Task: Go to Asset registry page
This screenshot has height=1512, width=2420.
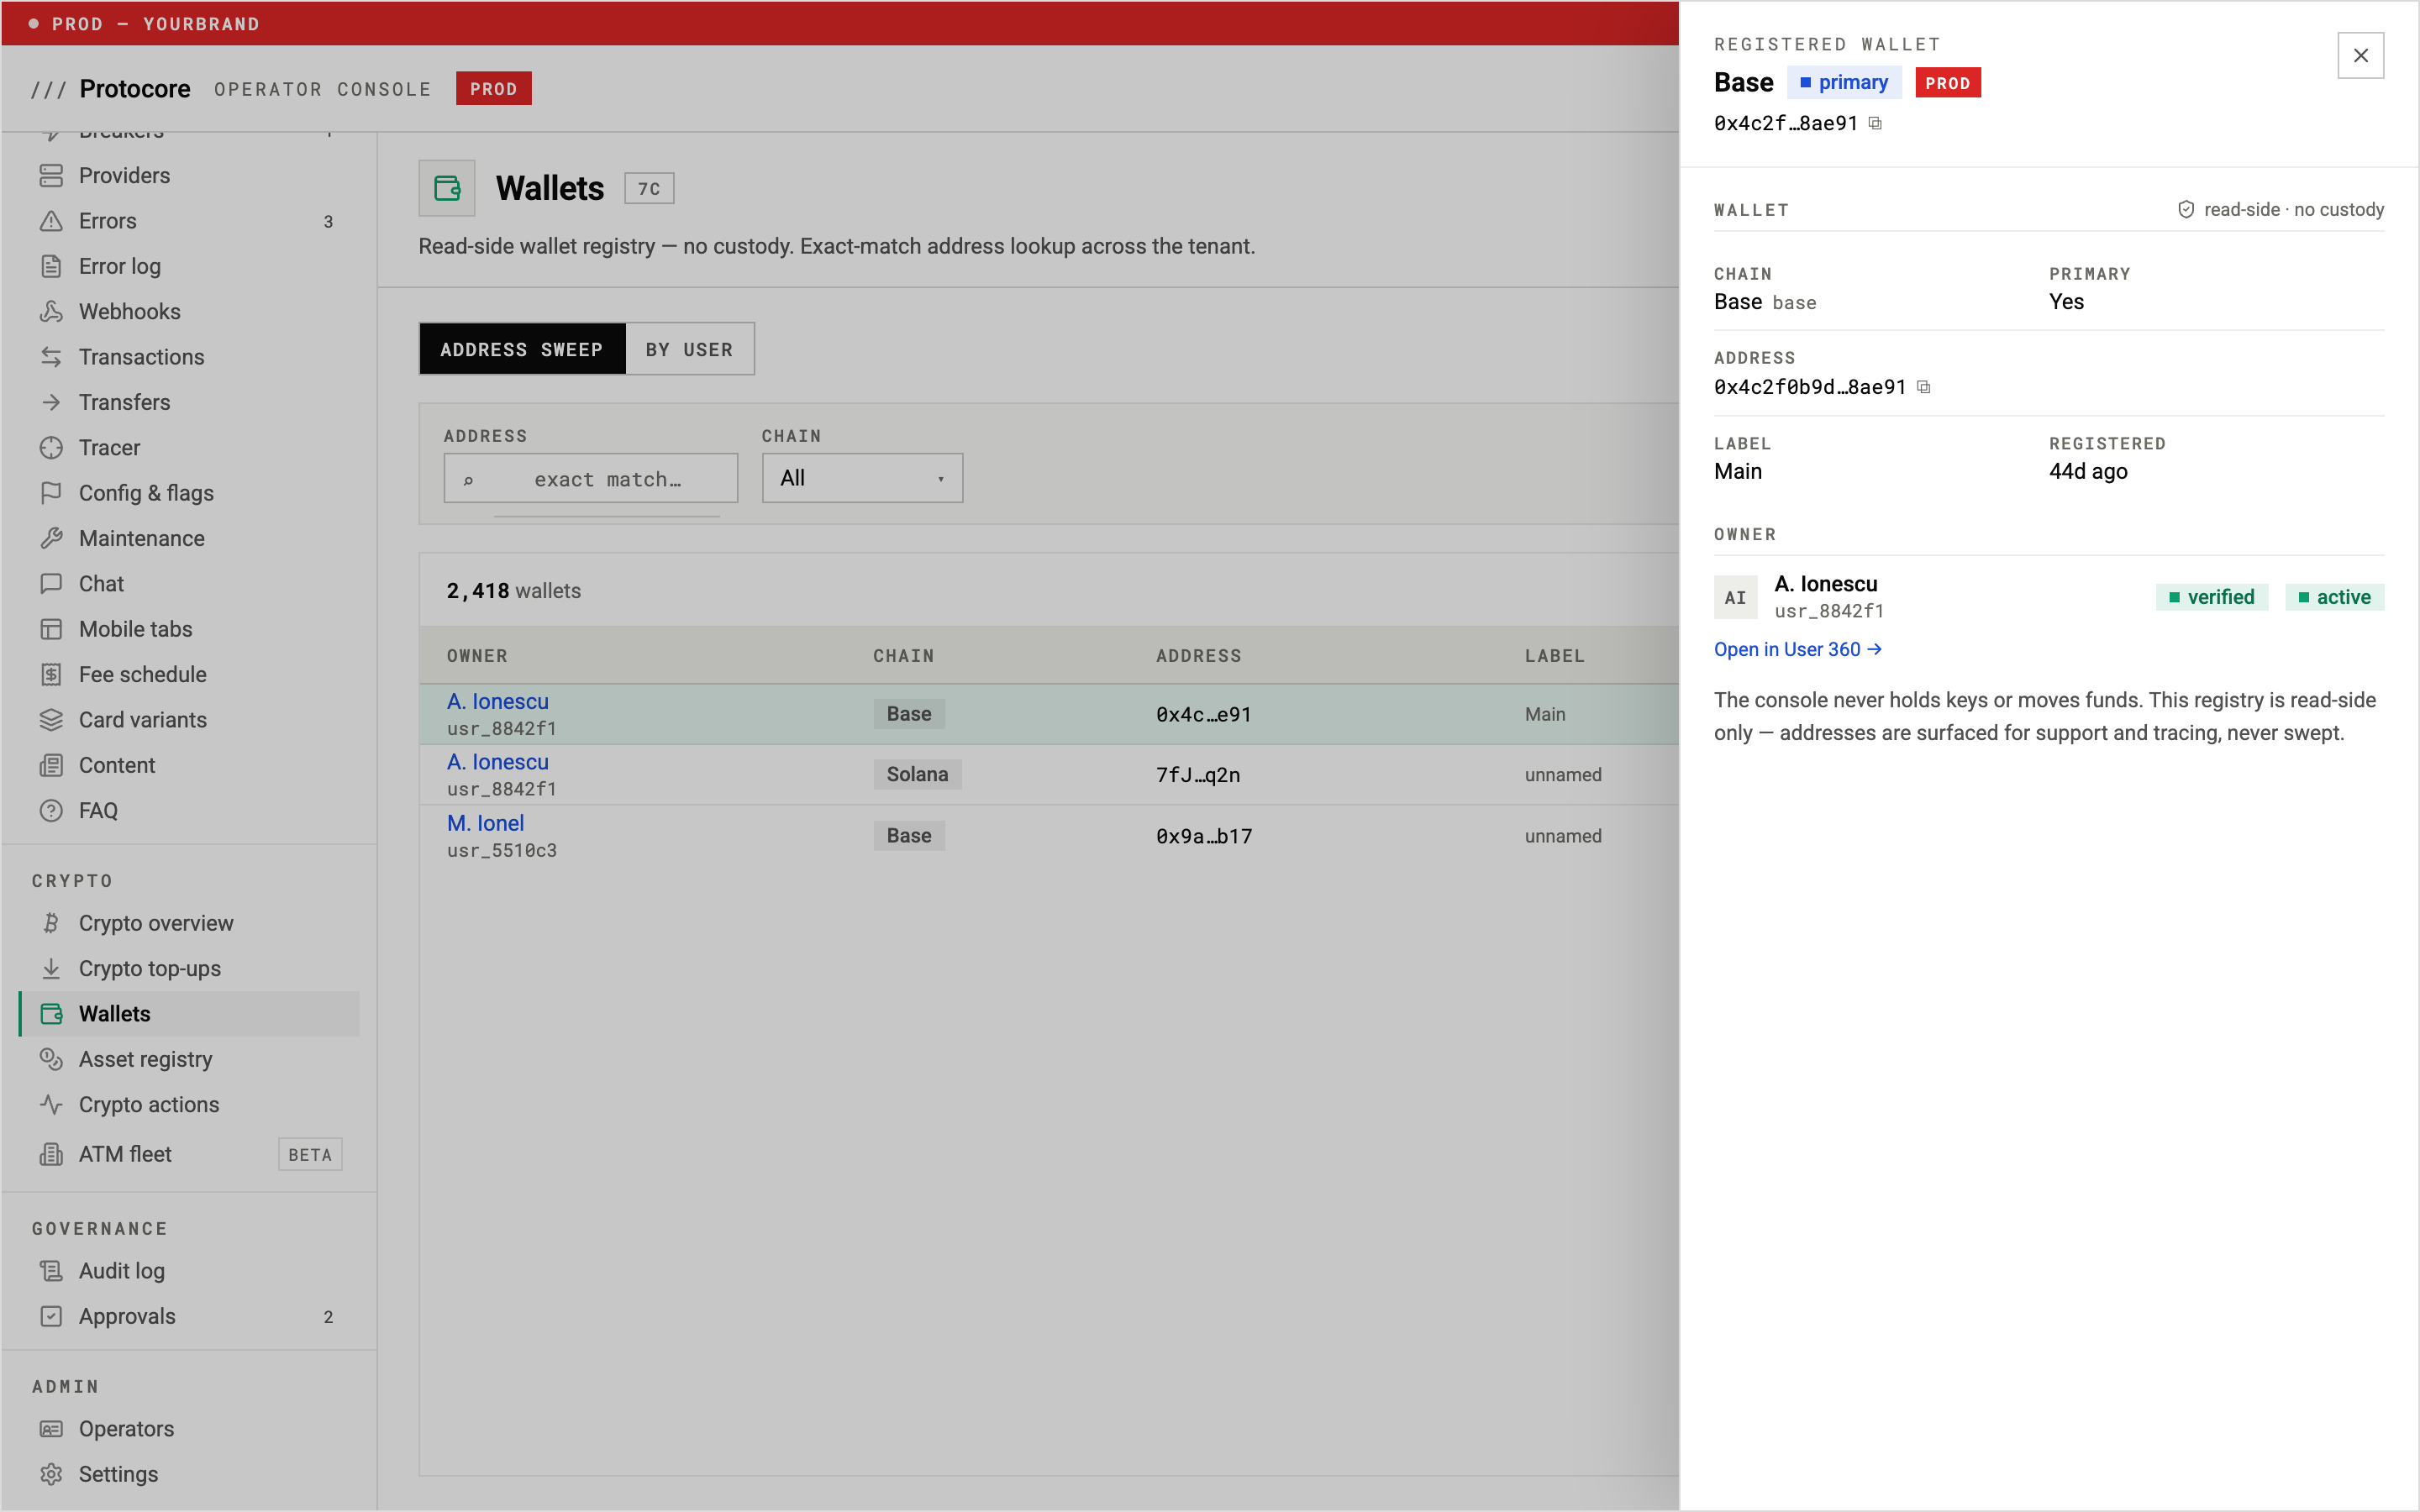Action: 189,1059
